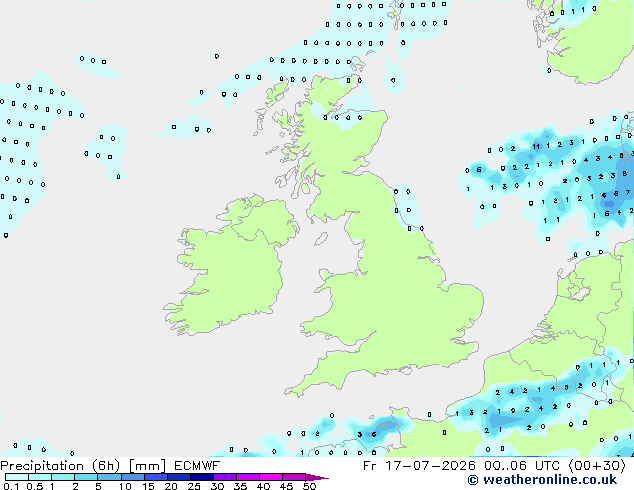Viewport: 634px width, 490px height.
Task: Click the '0.1' legend scale label
Action: 12,486
